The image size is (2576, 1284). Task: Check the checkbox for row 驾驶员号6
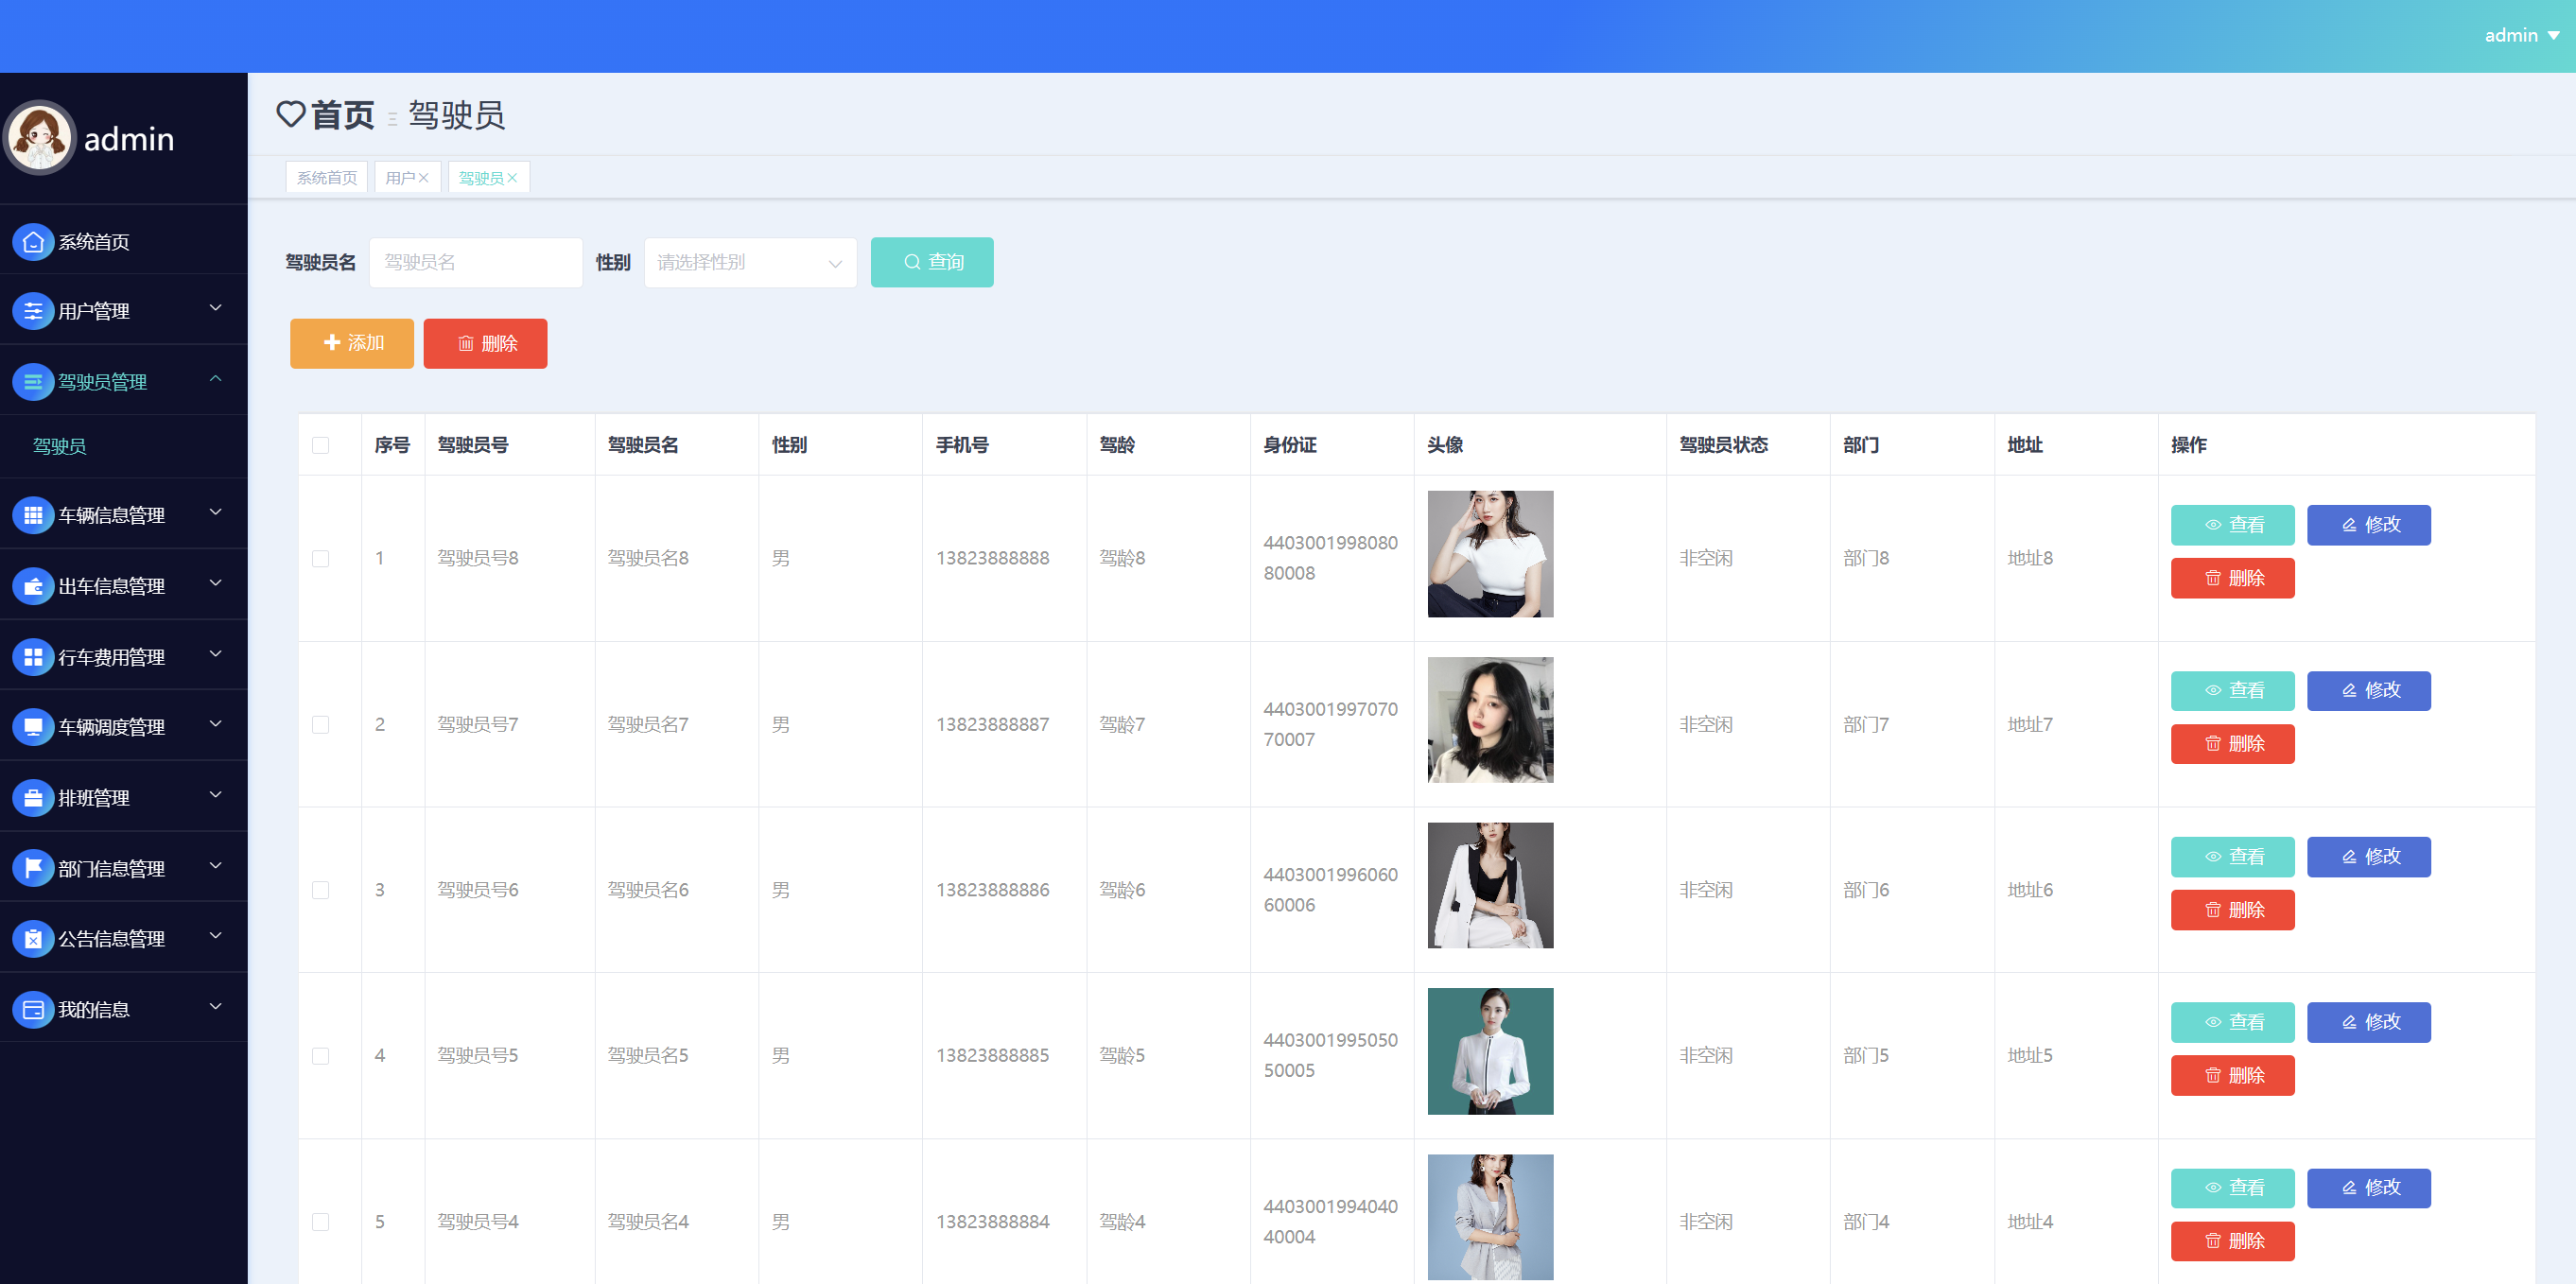(x=320, y=890)
